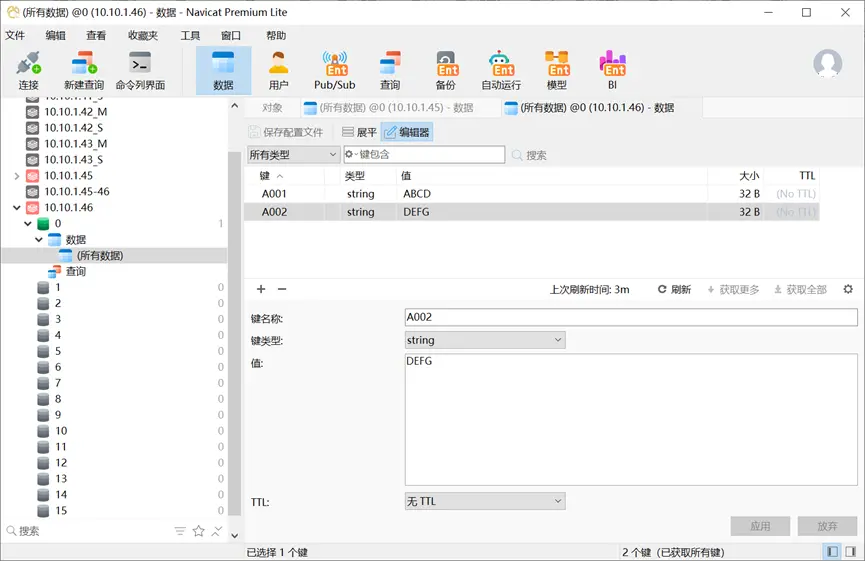Click the search (搜索) magnifier button
The width and height of the screenshot is (865, 561).
click(x=529, y=155)
